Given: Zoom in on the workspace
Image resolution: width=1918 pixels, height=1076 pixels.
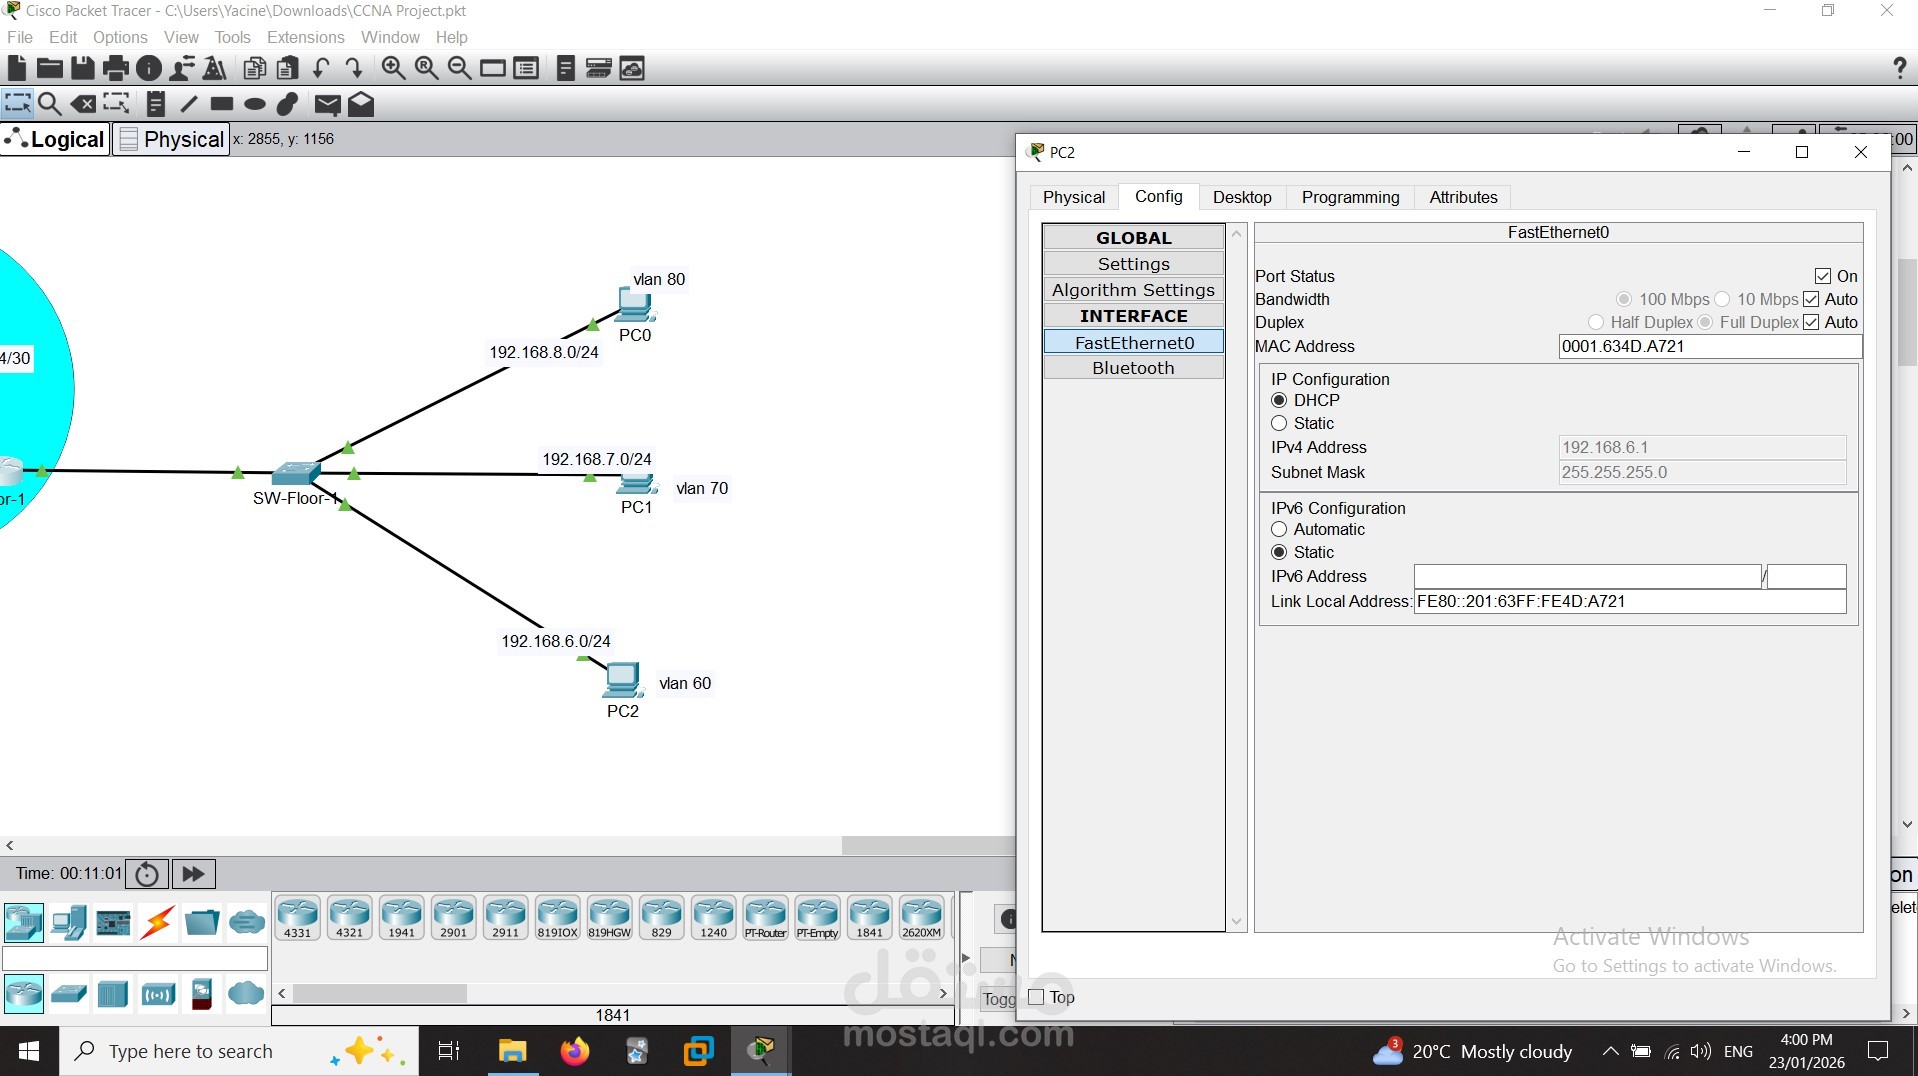Looking at the screenshot, I should [393, 68].
